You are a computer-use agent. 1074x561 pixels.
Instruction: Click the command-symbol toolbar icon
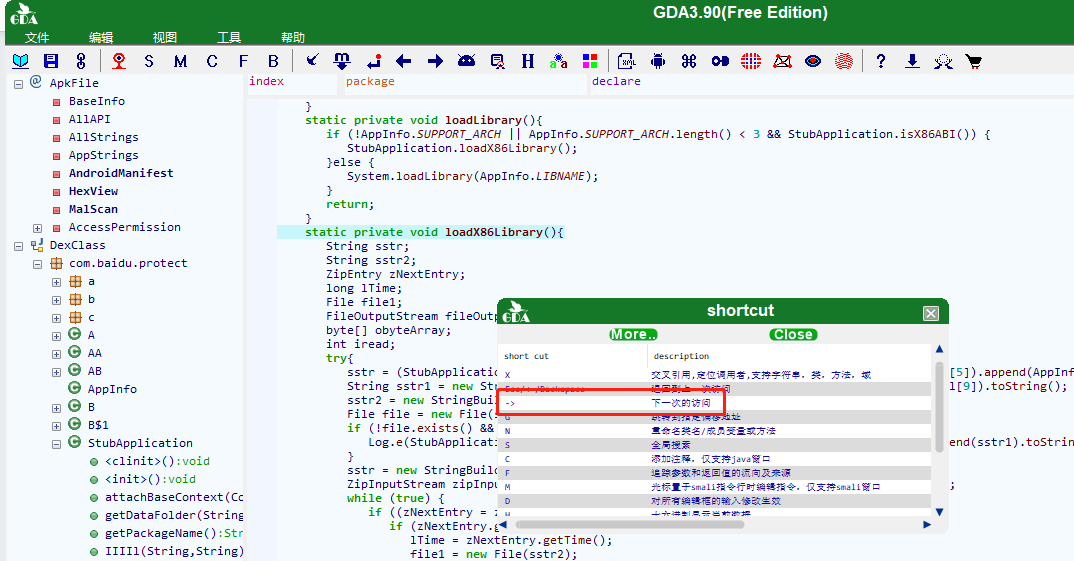(688, 61)
